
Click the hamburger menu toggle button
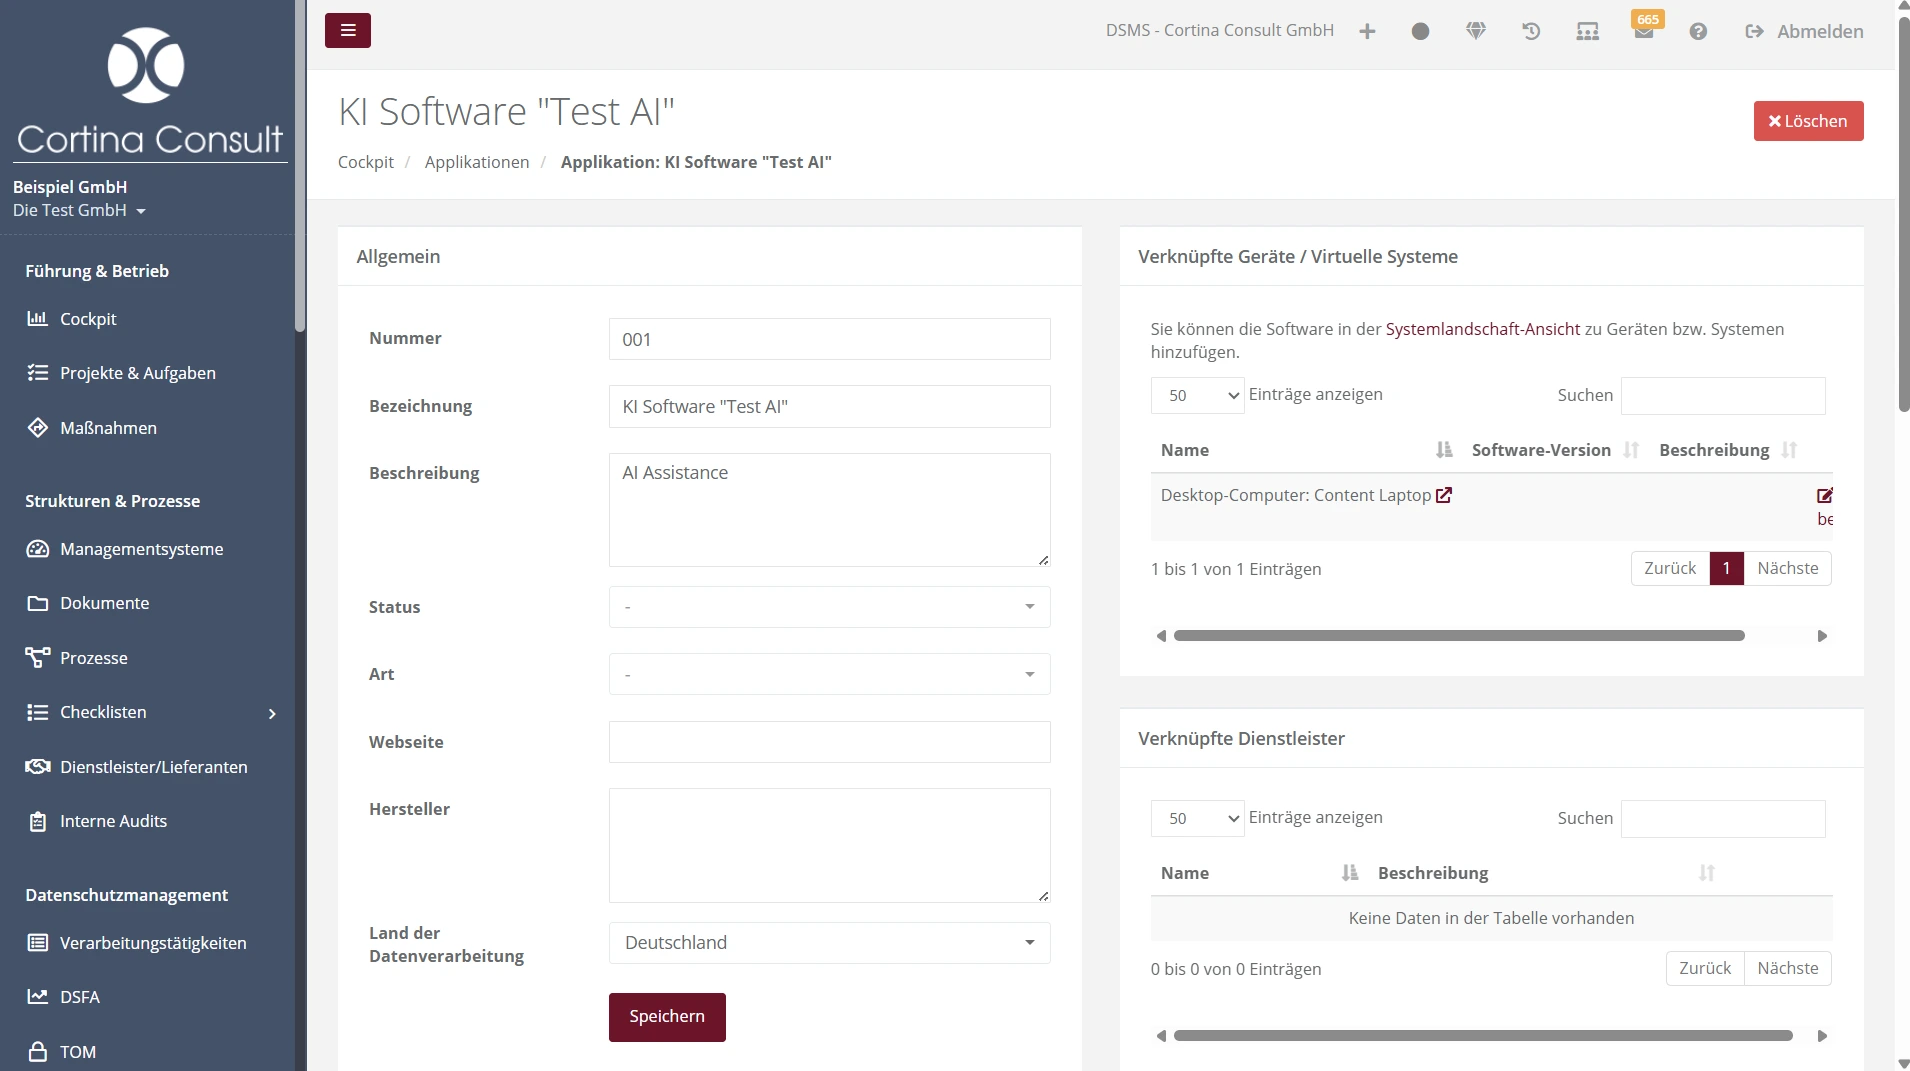pos(347,30)
